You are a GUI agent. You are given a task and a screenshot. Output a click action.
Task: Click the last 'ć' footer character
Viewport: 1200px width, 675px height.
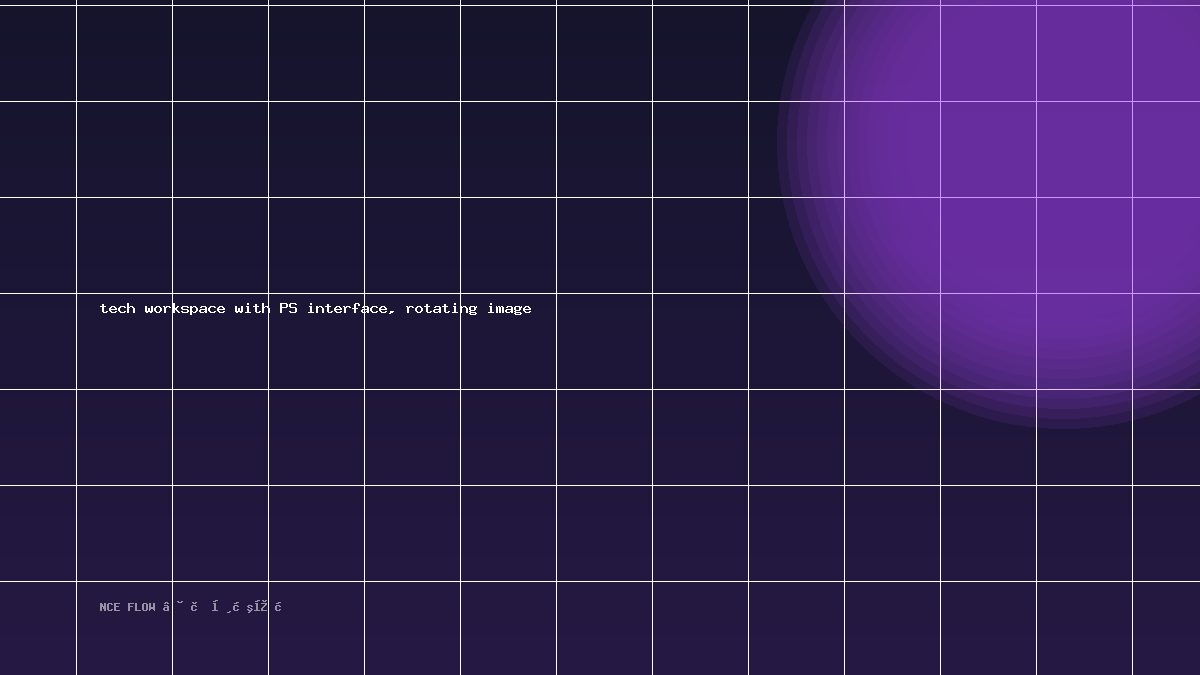[278, 606]
